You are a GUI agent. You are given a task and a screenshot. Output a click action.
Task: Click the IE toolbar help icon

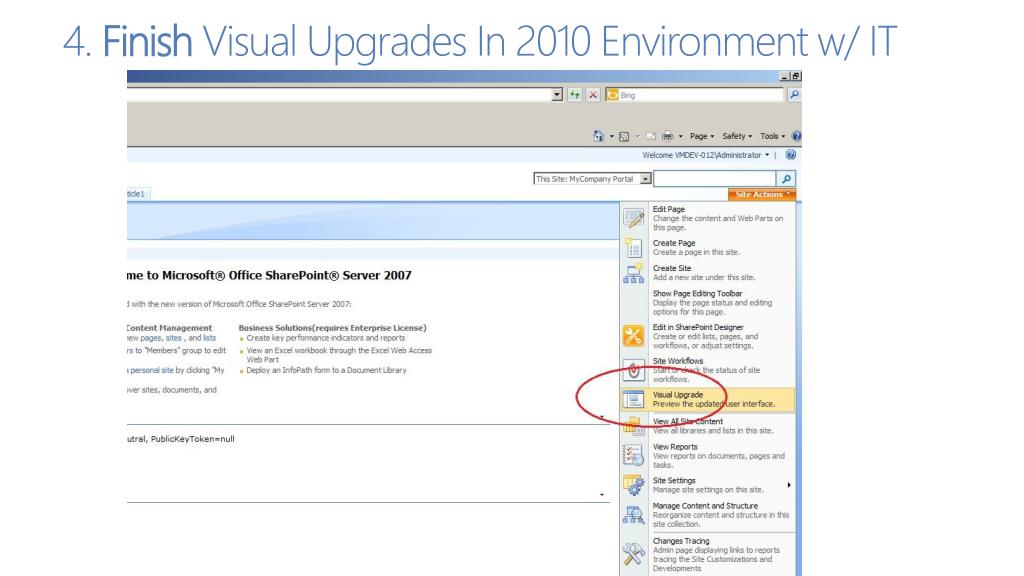[796, 136]
